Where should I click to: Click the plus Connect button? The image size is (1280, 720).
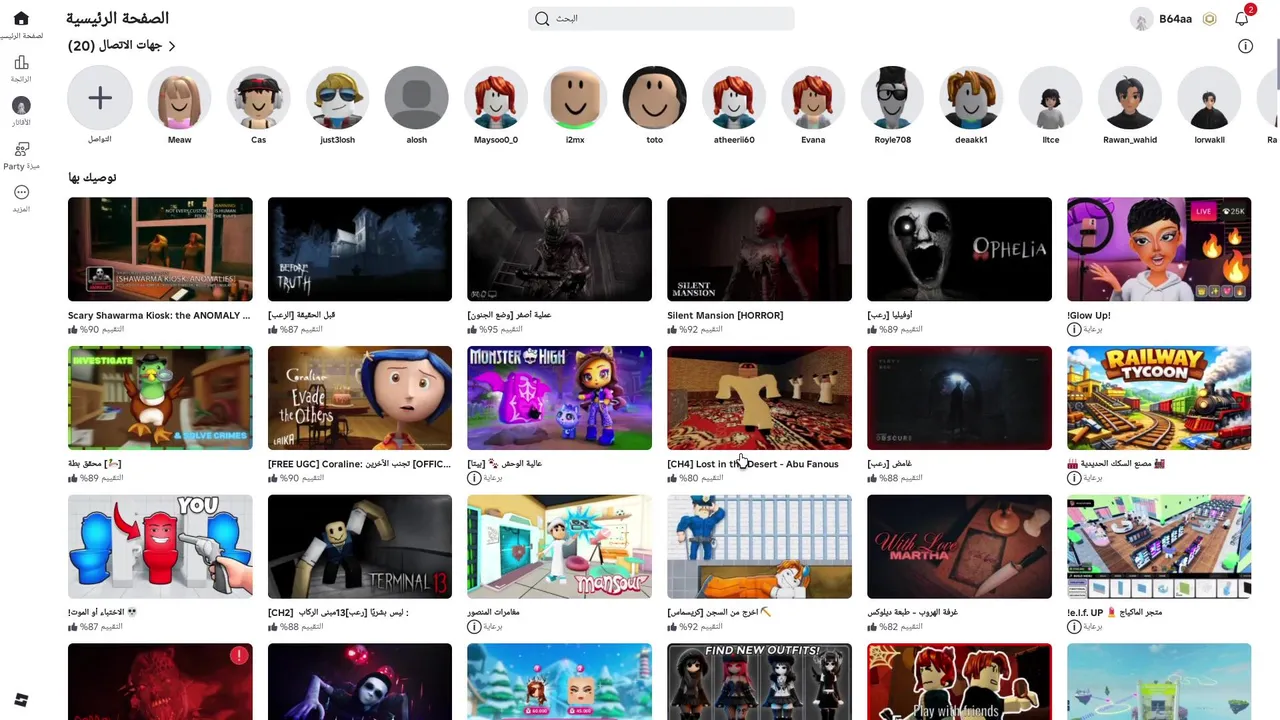pyautogui.click(x=100, y=97)
